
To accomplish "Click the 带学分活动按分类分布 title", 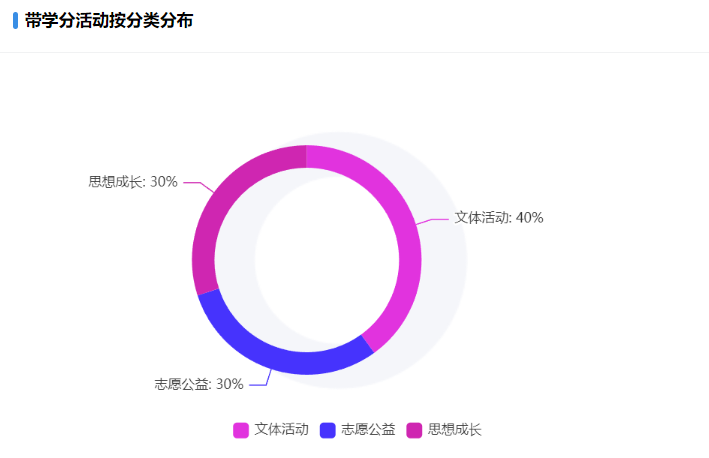I will (109, 21).
